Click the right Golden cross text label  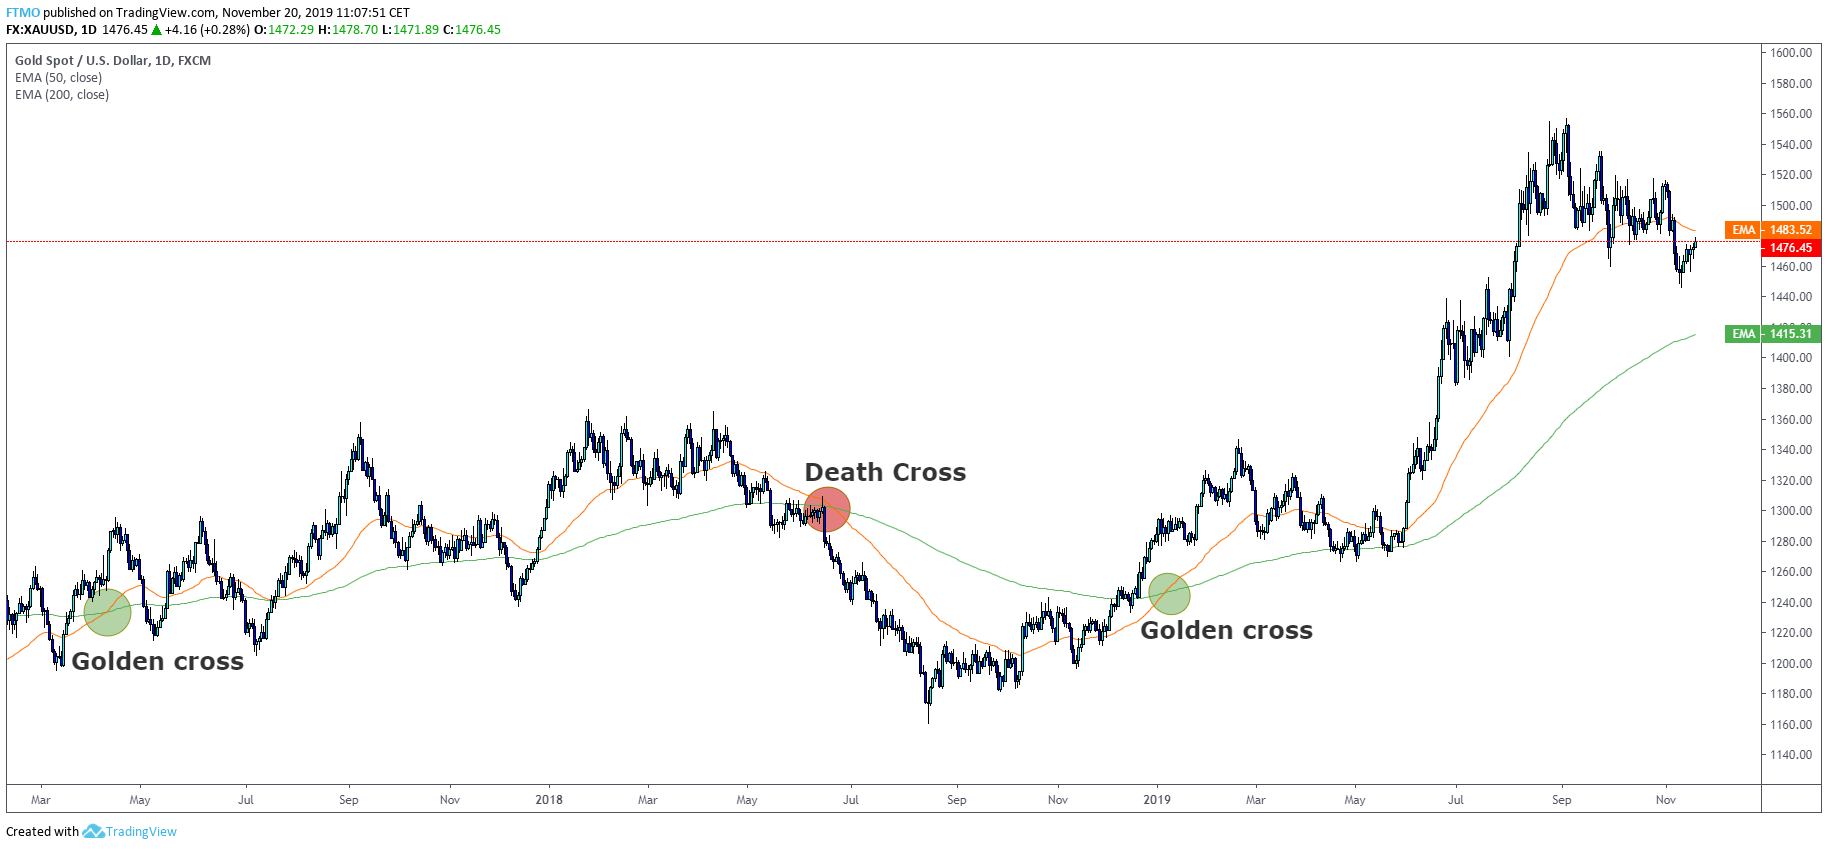coord(1227,630)
